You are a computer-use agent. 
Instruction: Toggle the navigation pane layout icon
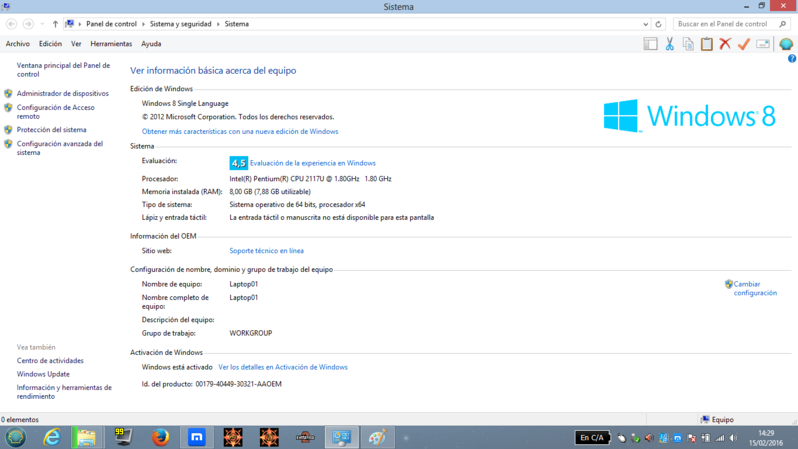click(650, 44)
